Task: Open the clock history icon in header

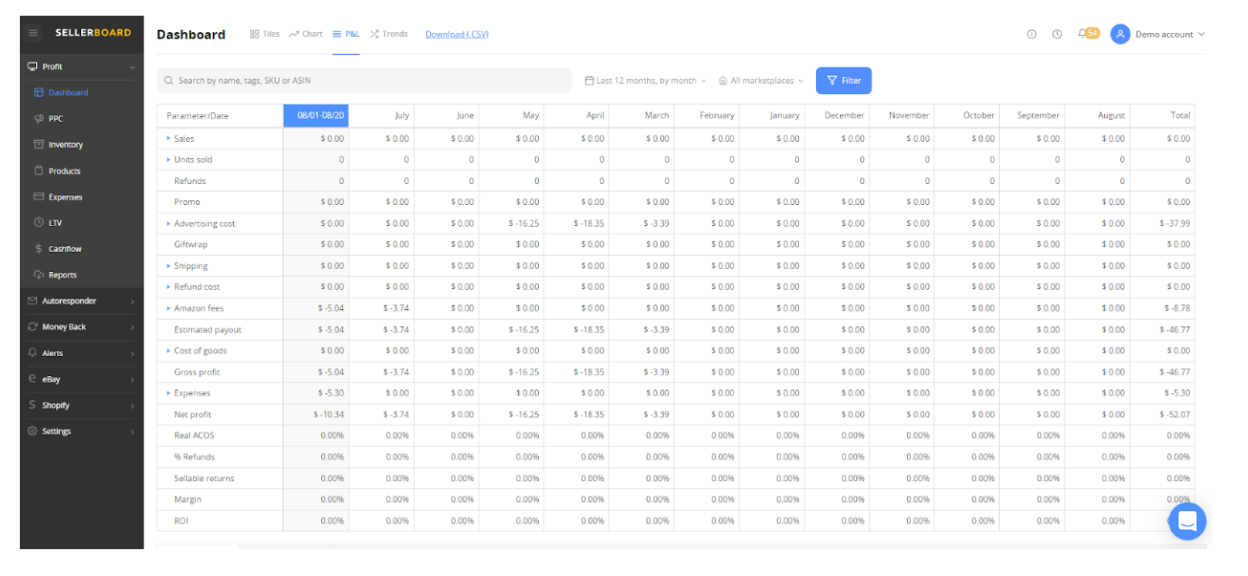Action: (x=1057, y=34)
